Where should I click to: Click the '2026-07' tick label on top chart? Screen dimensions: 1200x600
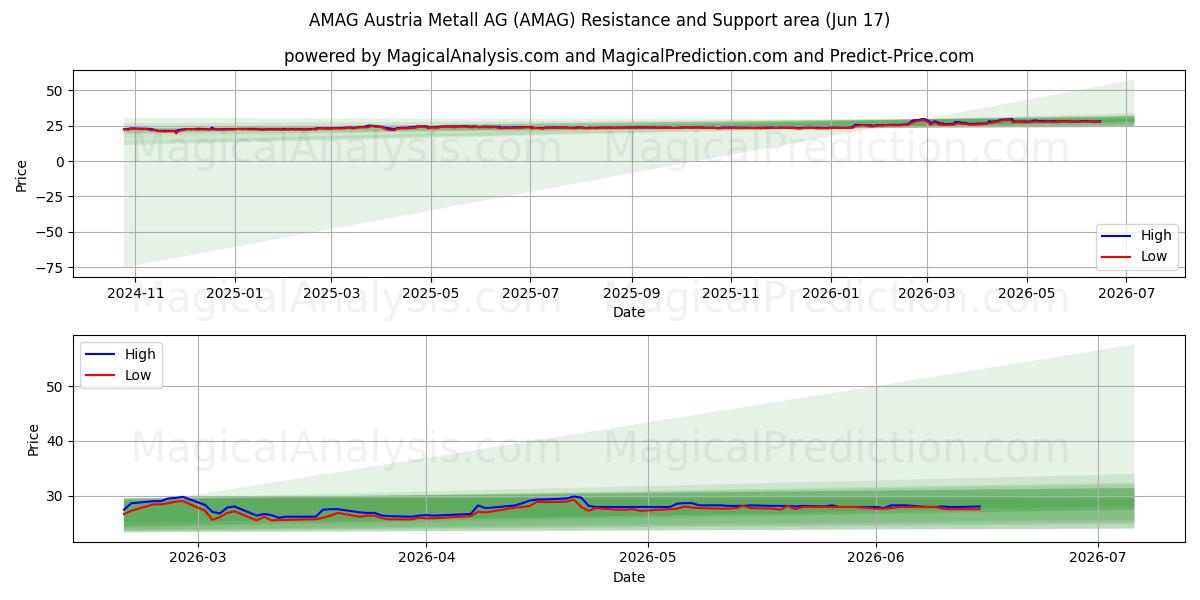pyautogui.click(x=1126, y=293)
